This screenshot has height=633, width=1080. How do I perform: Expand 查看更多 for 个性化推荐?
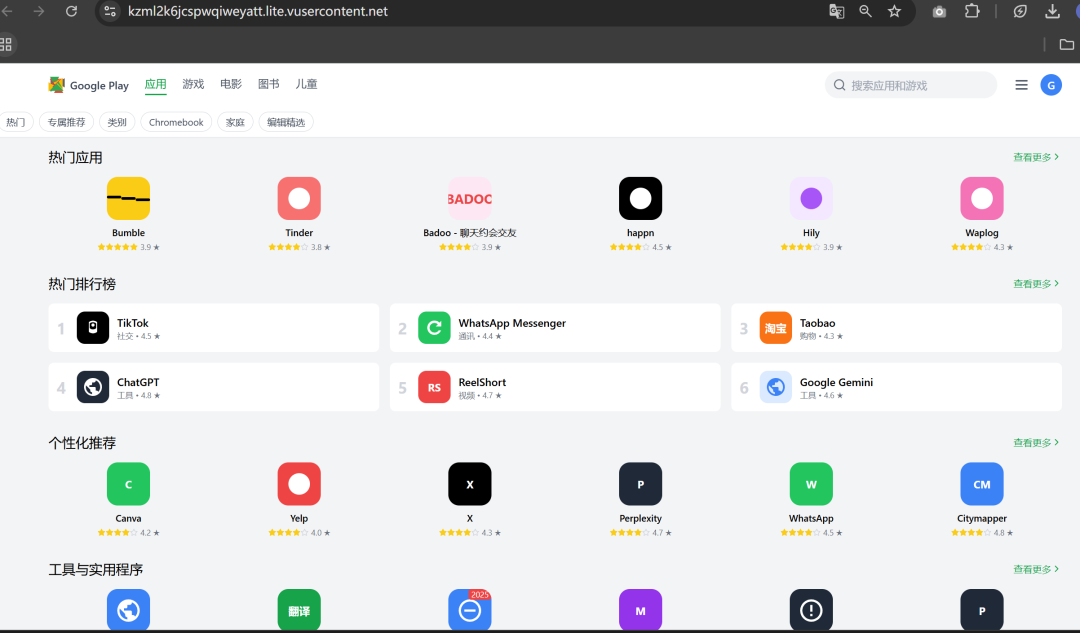point(1036,442)
